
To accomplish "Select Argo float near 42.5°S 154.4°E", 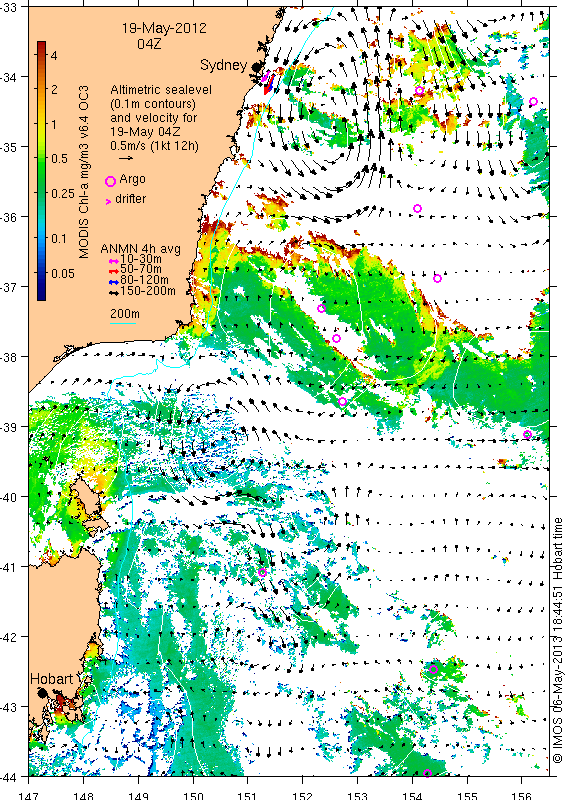I will (434, 669).
